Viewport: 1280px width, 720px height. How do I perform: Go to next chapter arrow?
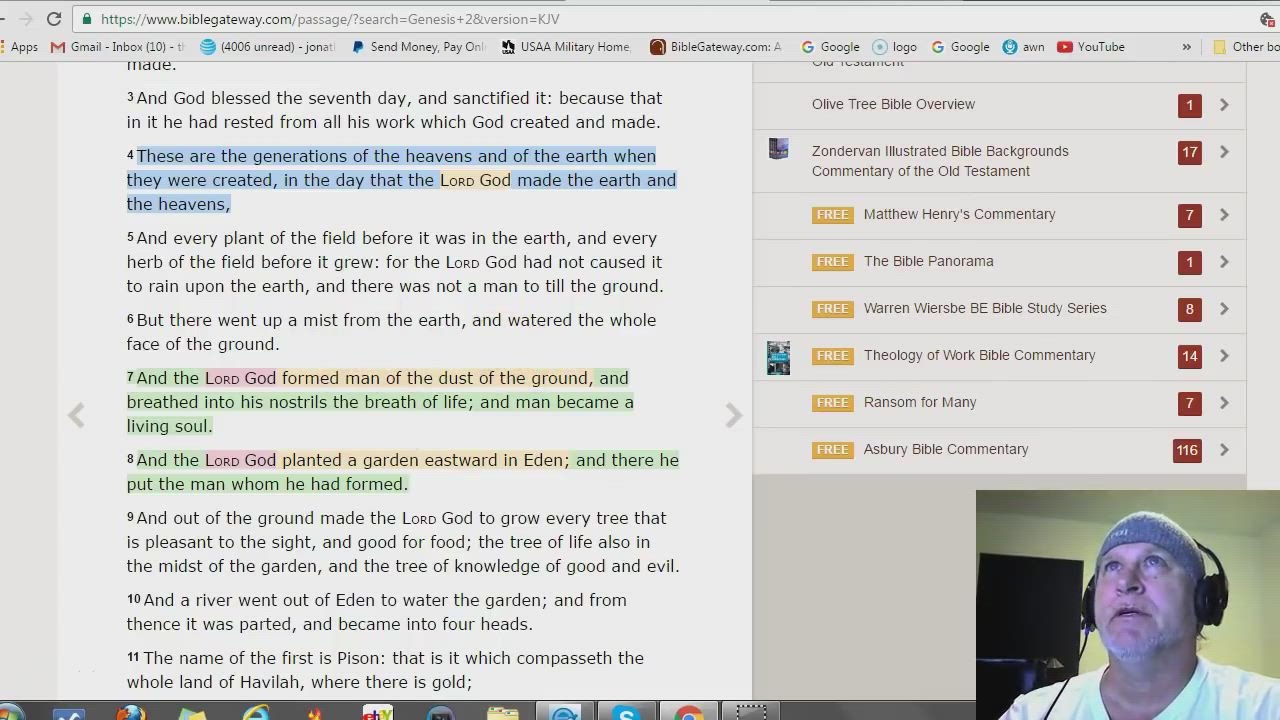[734, 416]
